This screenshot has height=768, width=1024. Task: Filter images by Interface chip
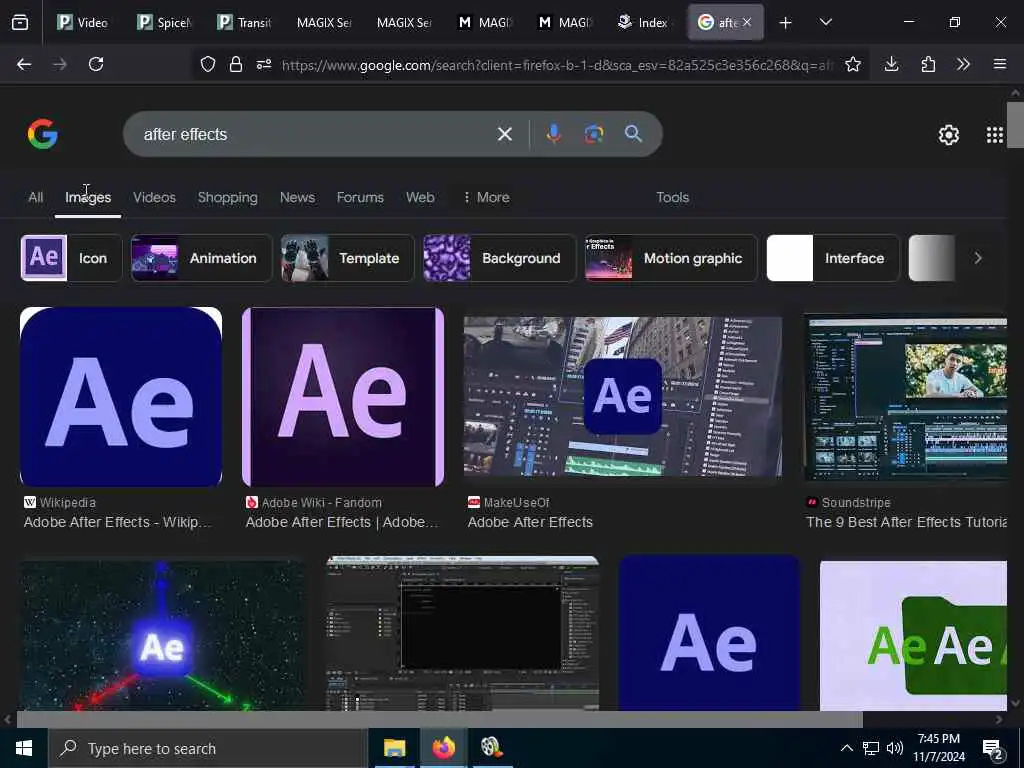[x=833, y=258]
